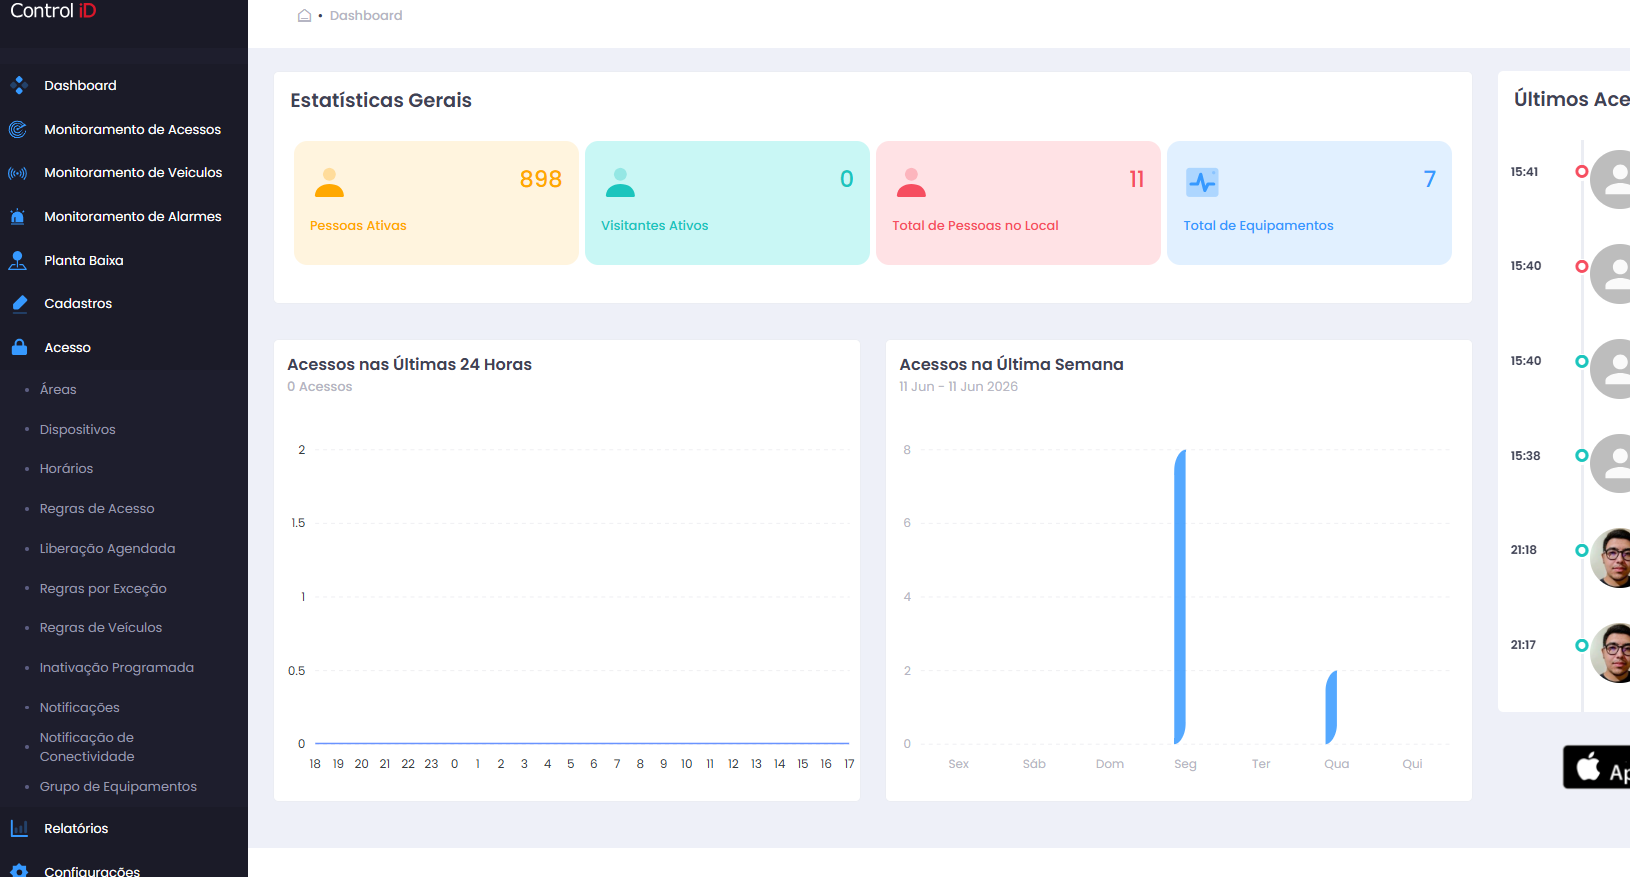This screenshot has width=1630, height=877.
Task: Click the home icon in the breadcrumb
Action: tap(304, 15)
